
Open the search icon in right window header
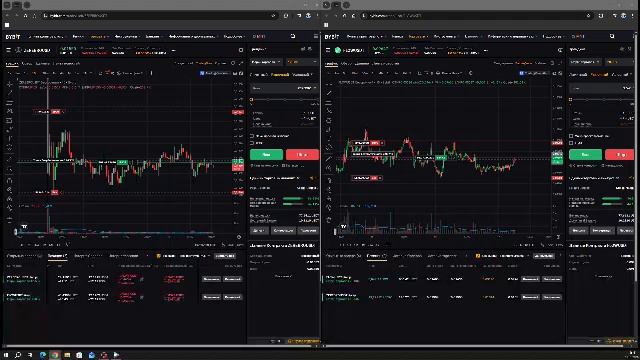612,36
